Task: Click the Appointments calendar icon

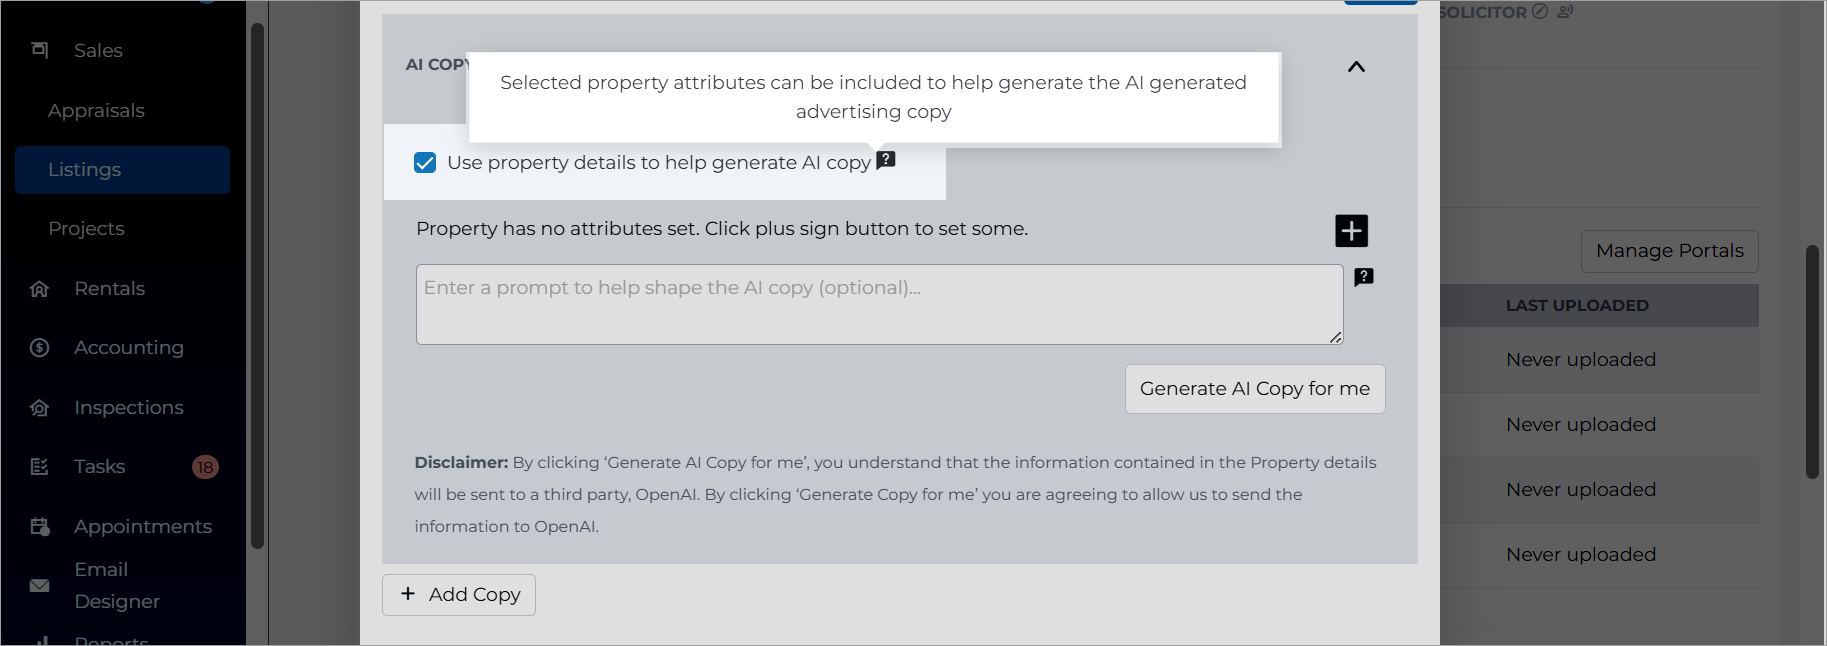Action: click(40, 527)
